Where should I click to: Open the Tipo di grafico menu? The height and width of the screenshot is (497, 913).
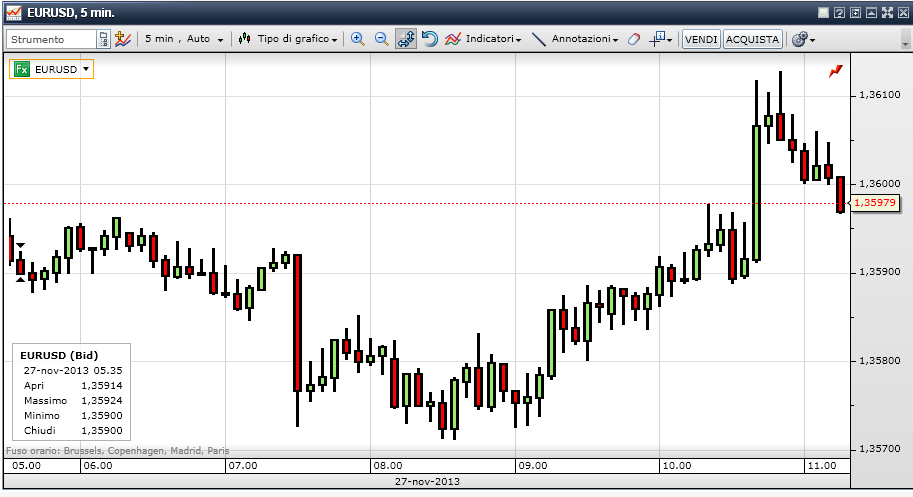288,39
